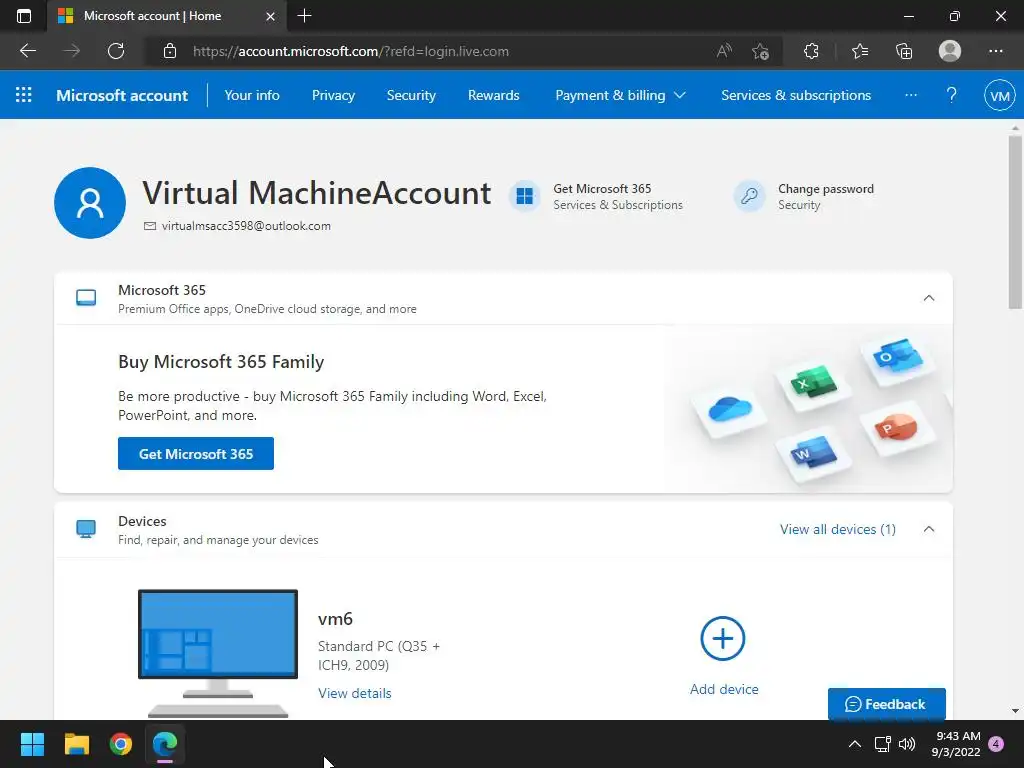
Task: Open the Windows Start menu
Action: pos(32,744)
